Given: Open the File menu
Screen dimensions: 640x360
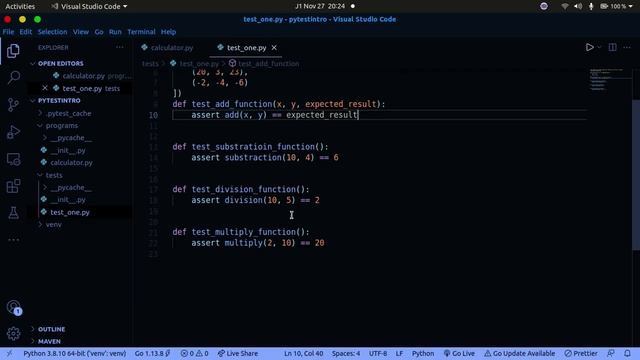Looking at the screenshot, I should pyautogui.click(x=8, y=32).
